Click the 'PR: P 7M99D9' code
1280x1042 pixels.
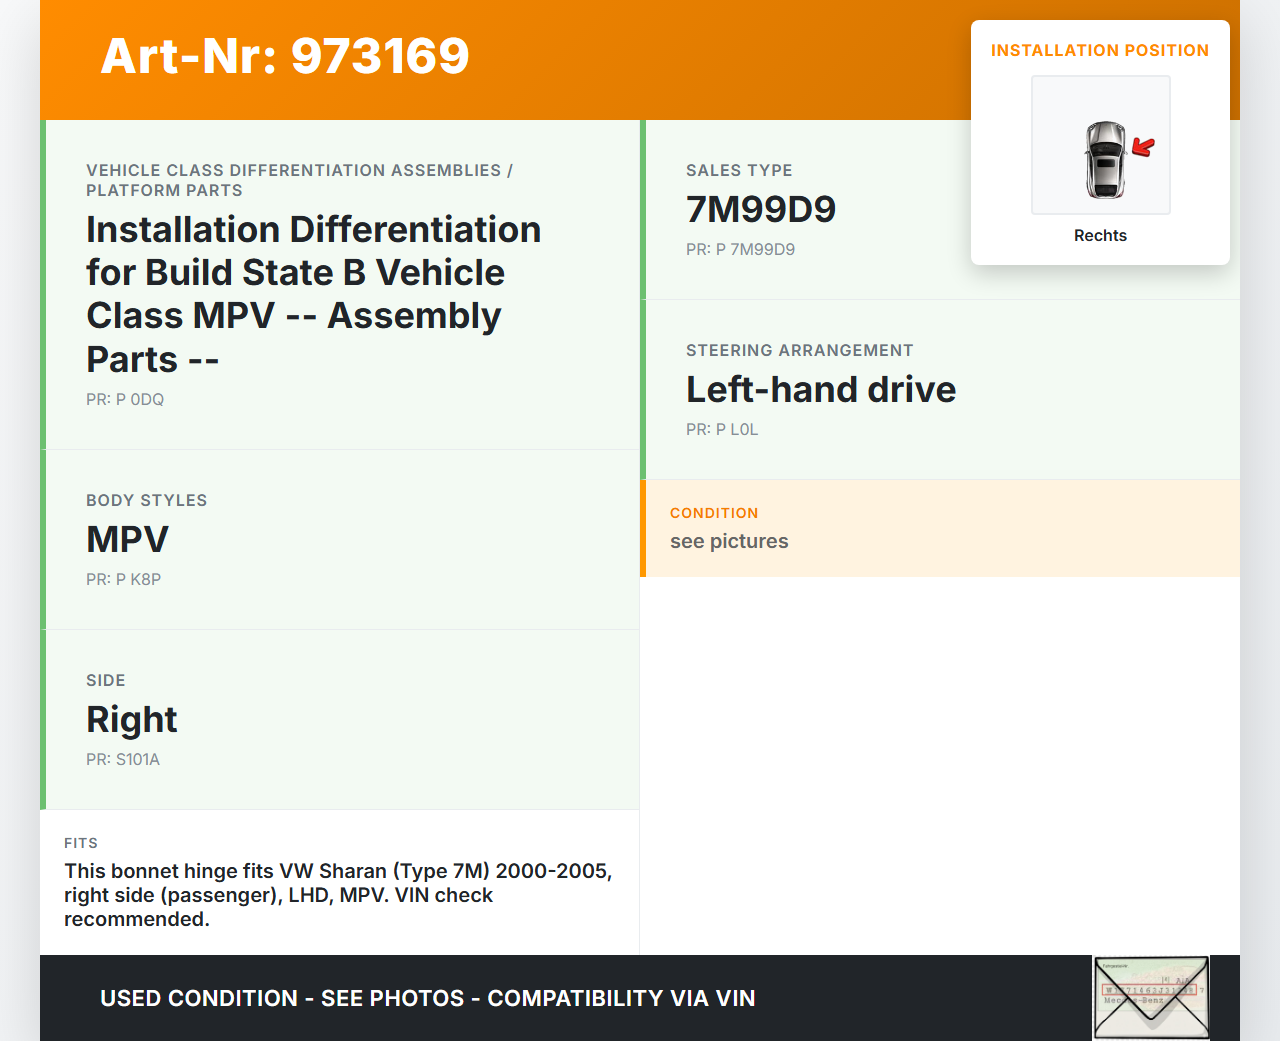(x=741, y=249)
